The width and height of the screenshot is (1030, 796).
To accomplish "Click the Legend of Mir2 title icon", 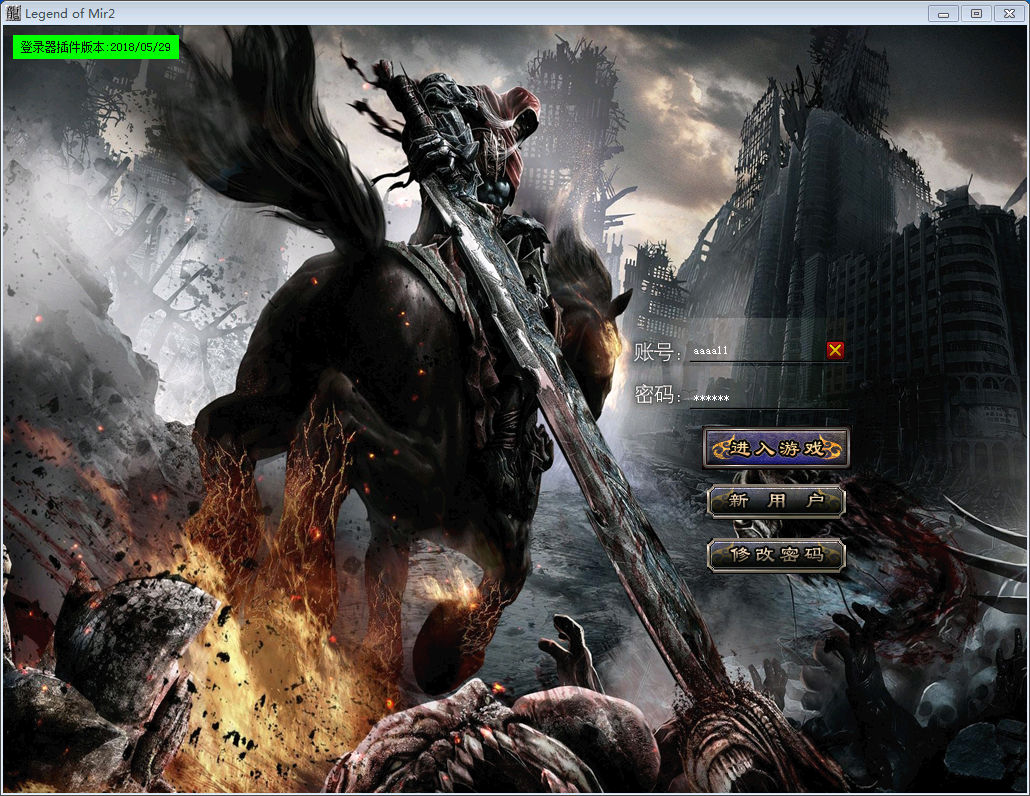I will [12, 13].
